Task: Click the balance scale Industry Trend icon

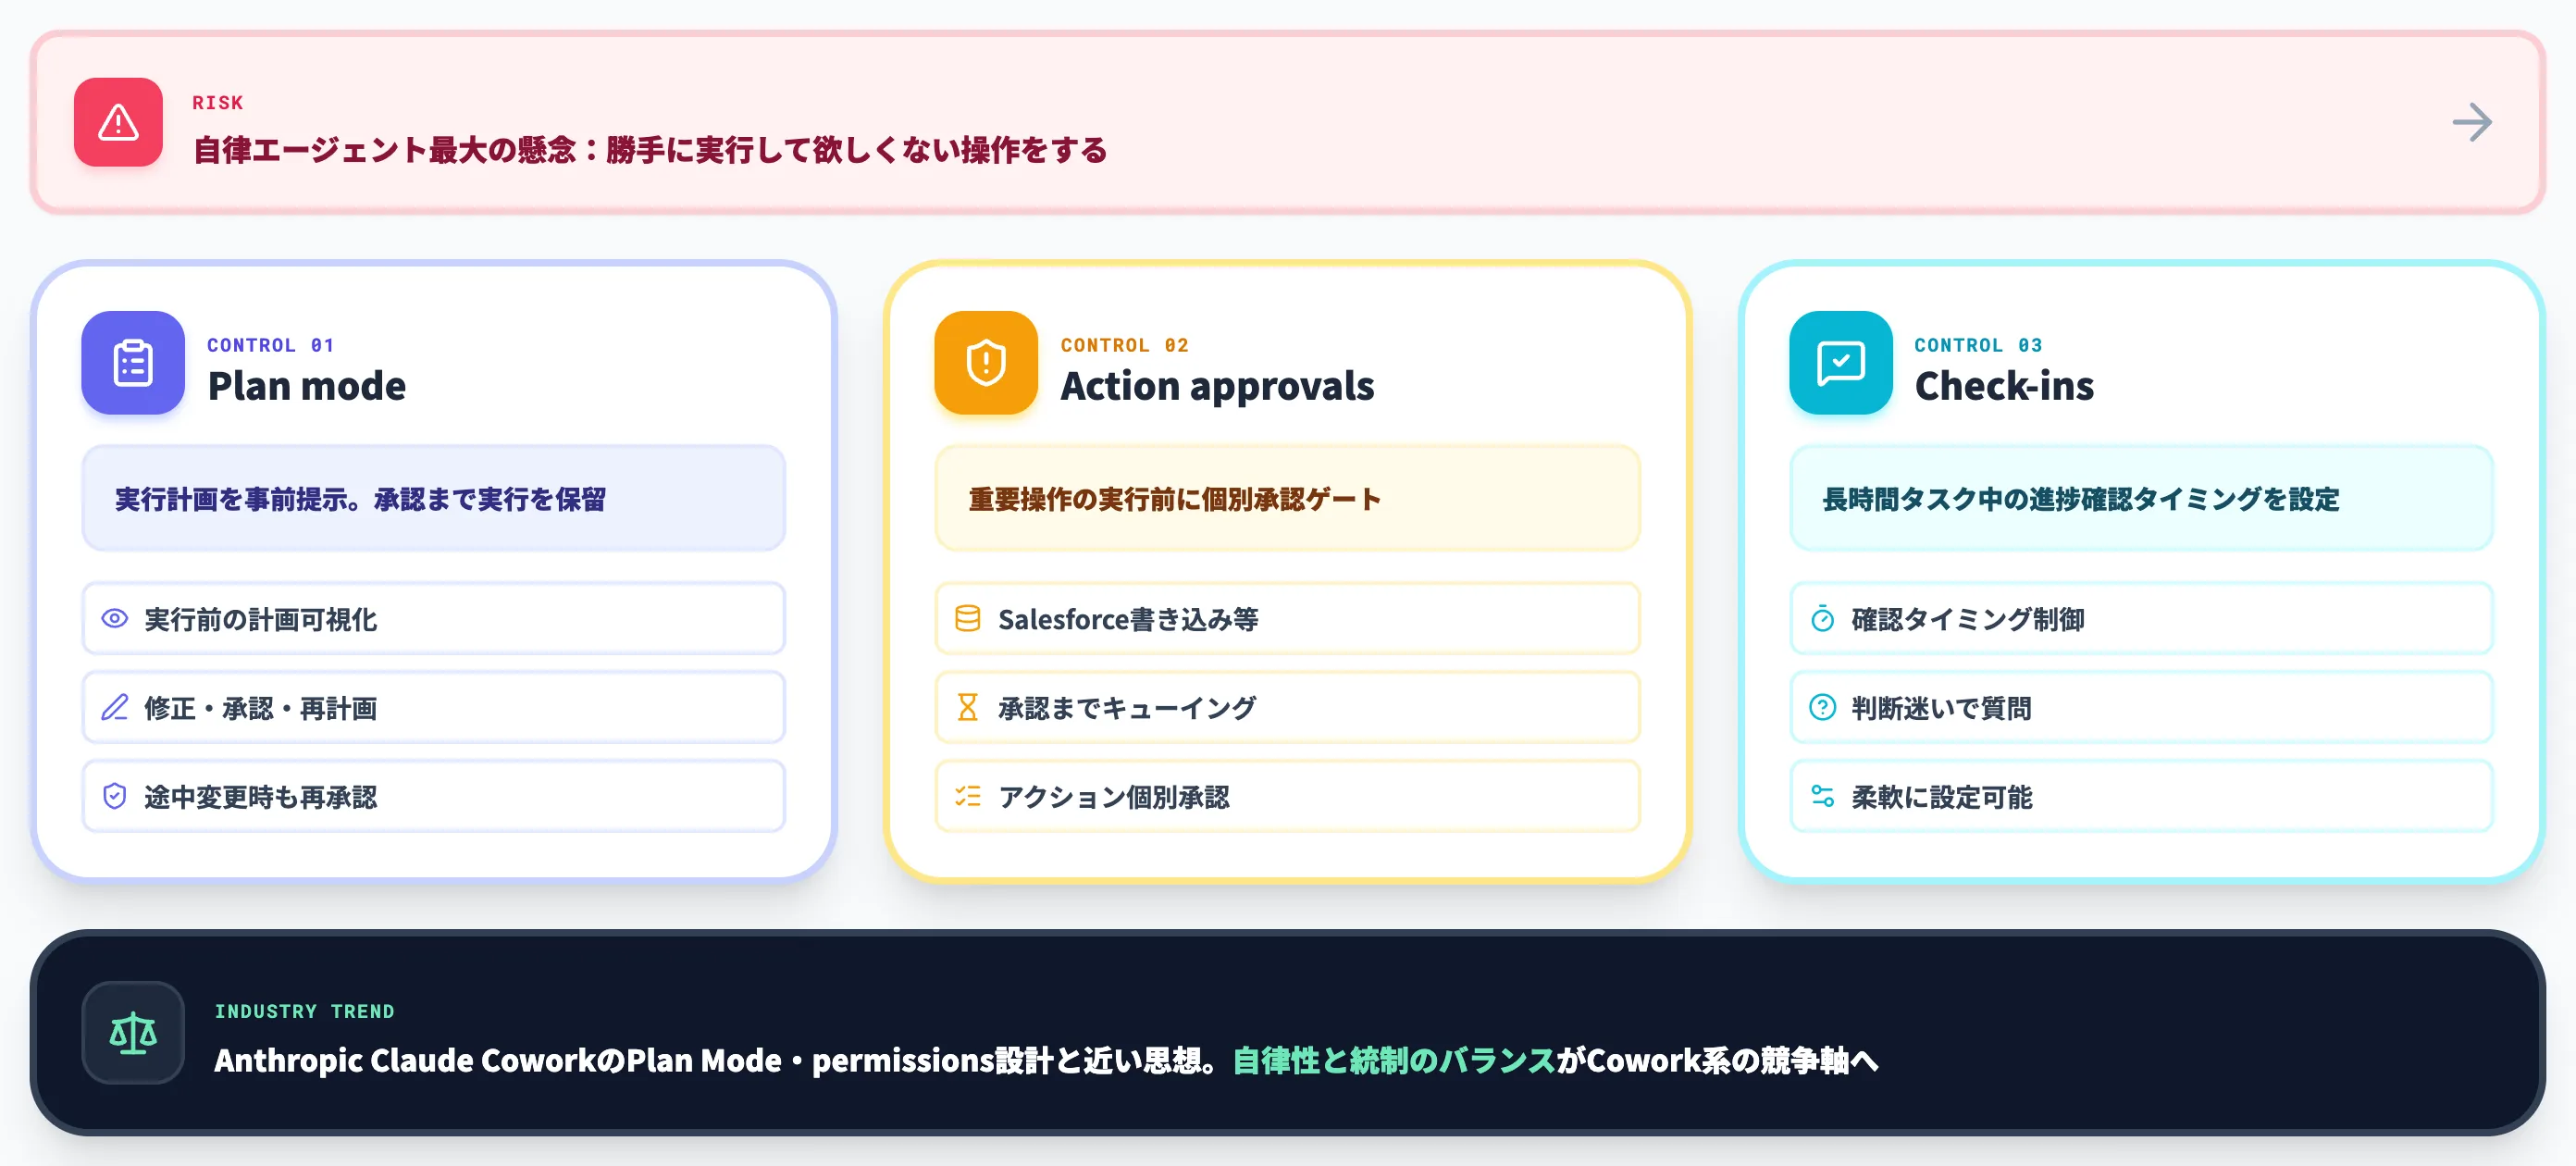Action: (133, 1033)
